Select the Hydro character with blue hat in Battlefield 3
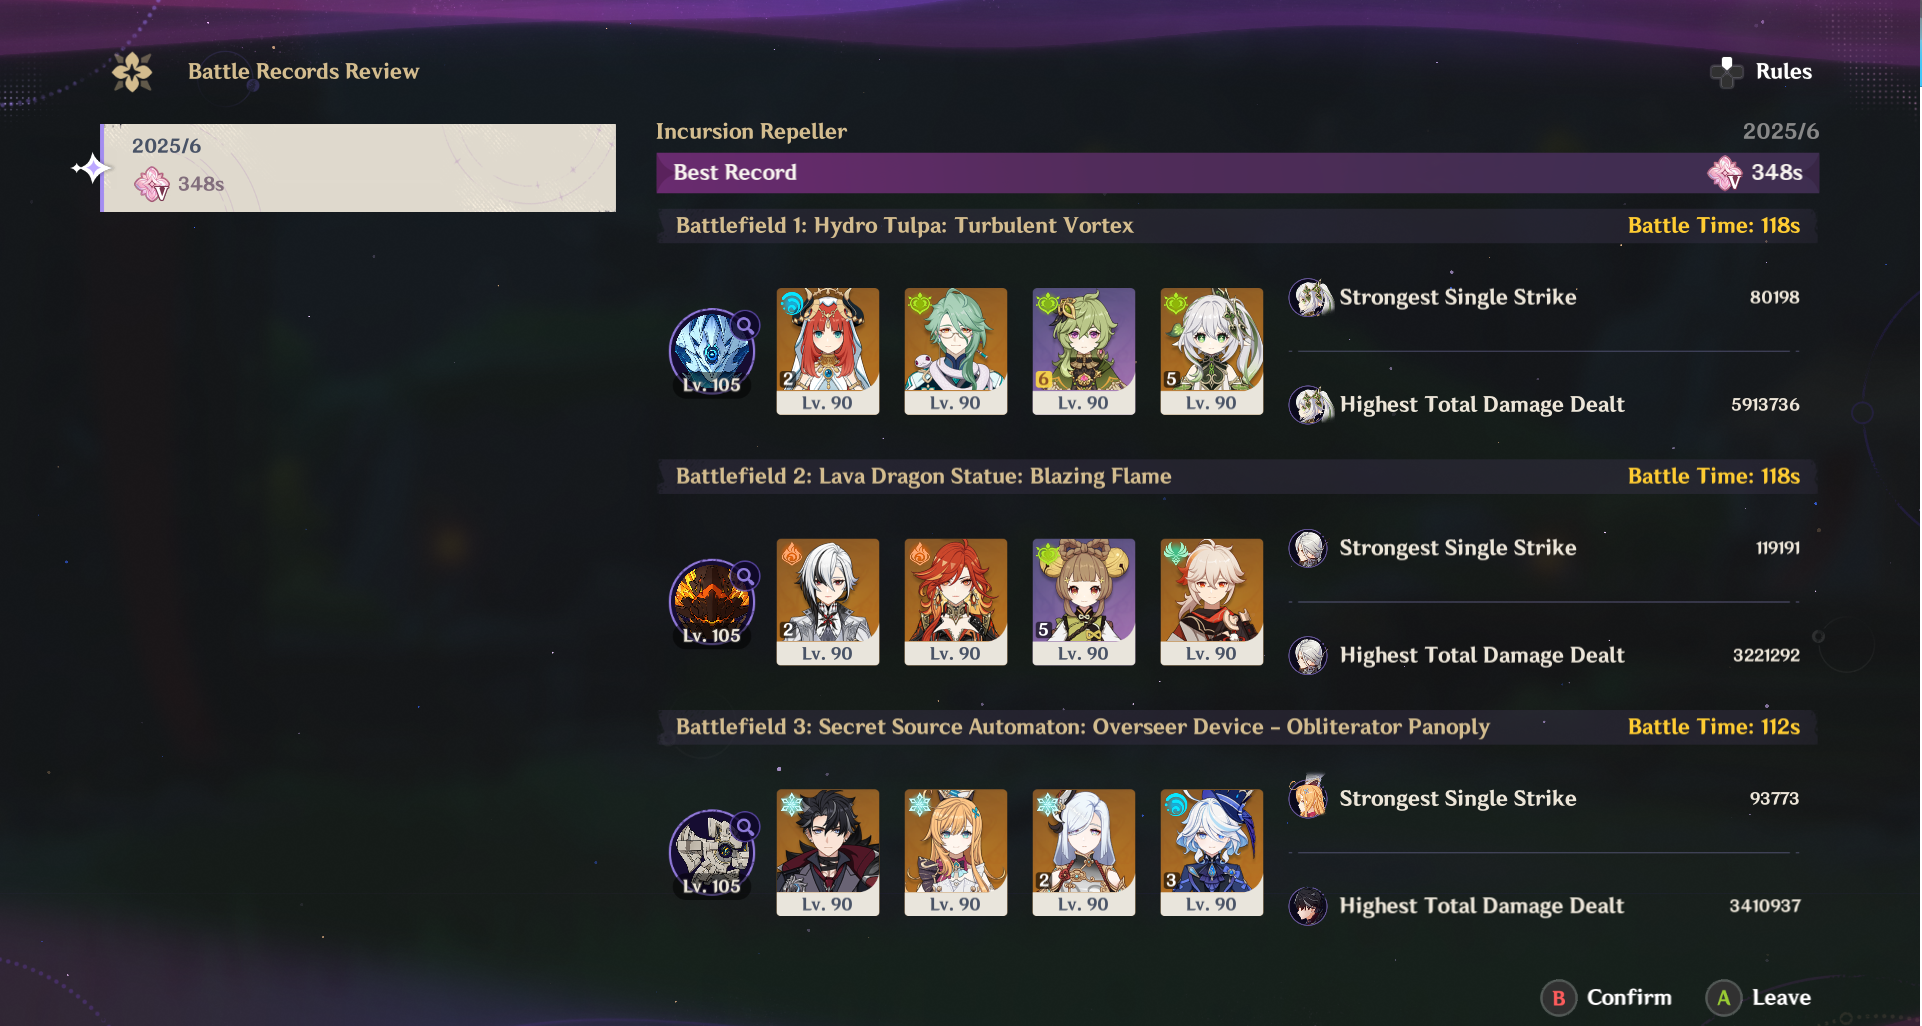1922x1026 pixels. coord(1212,853)
